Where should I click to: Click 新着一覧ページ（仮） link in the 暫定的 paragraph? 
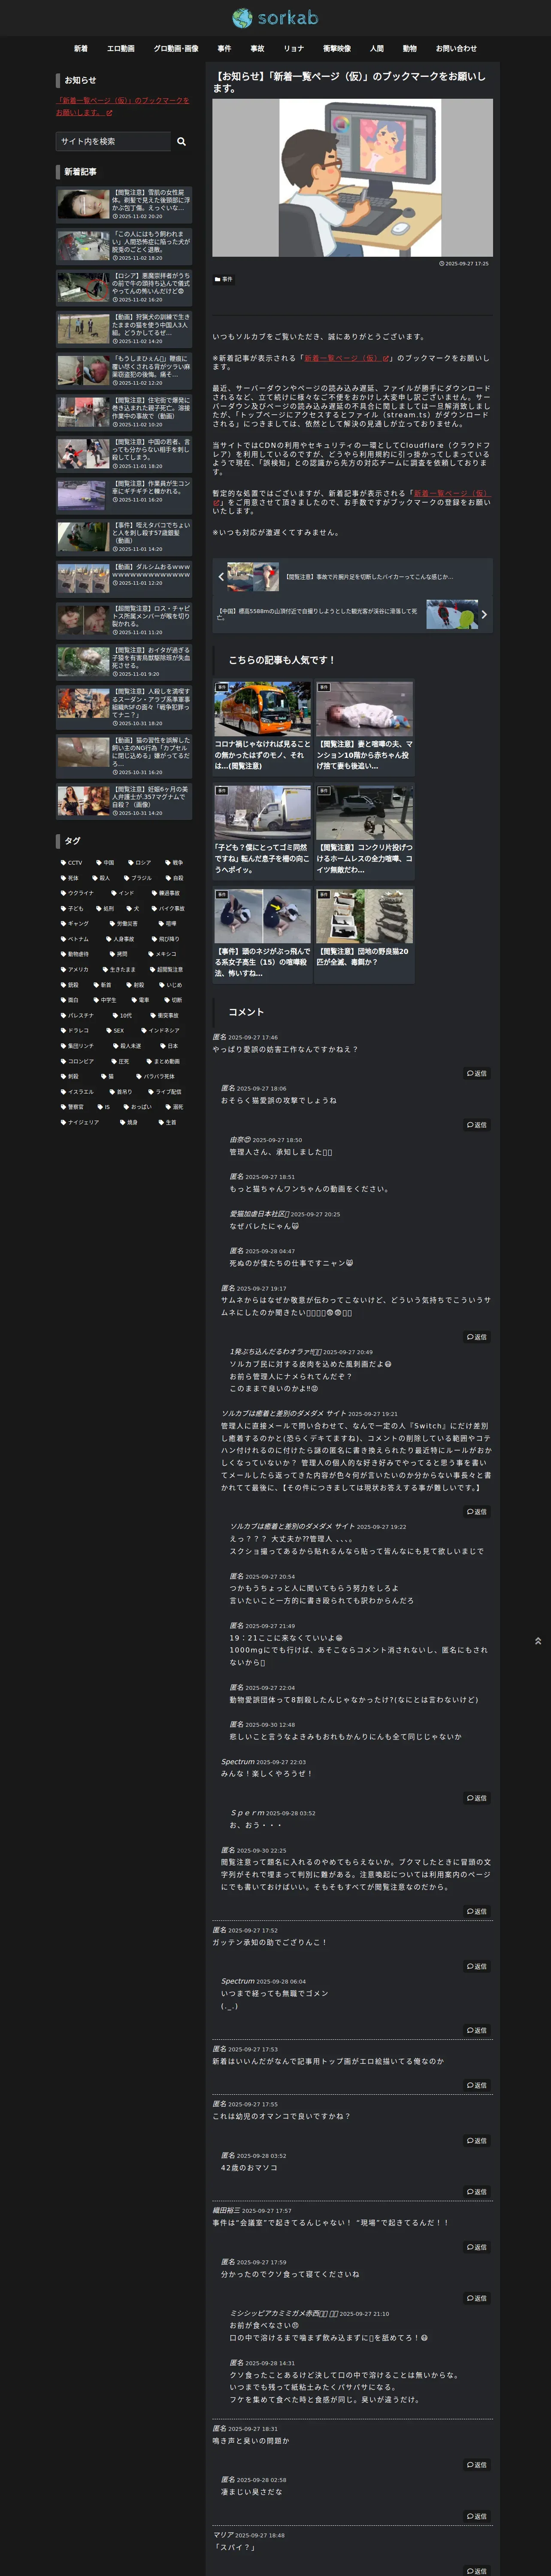coord(352,497)
